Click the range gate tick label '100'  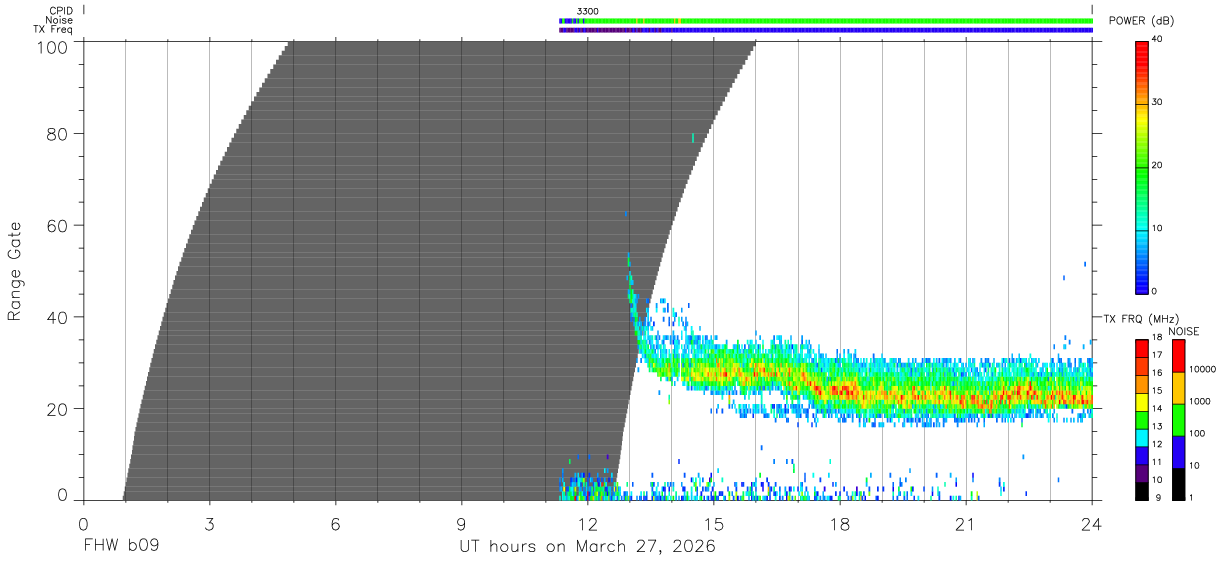(52, 48)
